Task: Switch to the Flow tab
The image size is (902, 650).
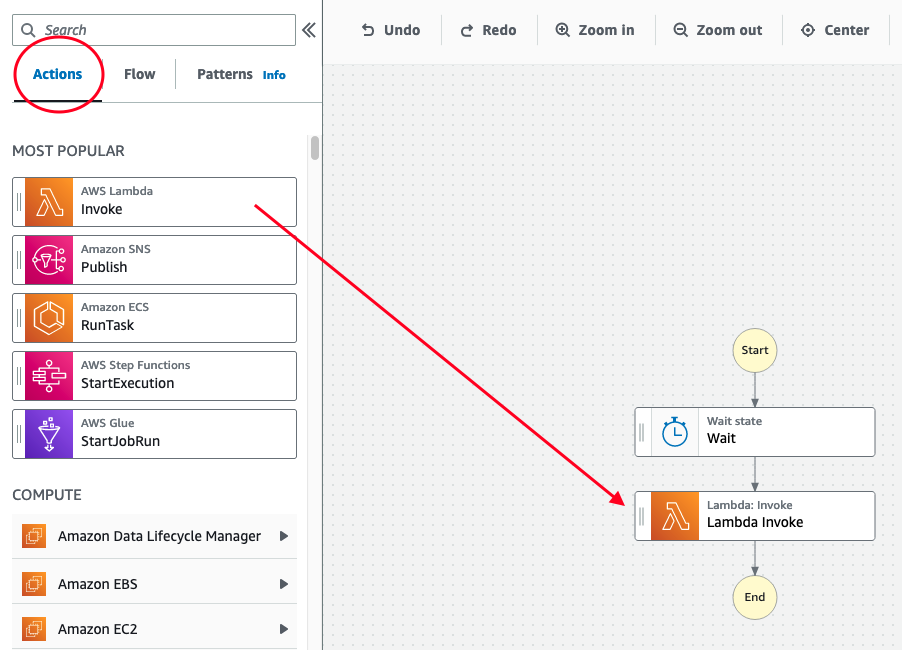Action: pyautogui.click(x=139, y=73)
